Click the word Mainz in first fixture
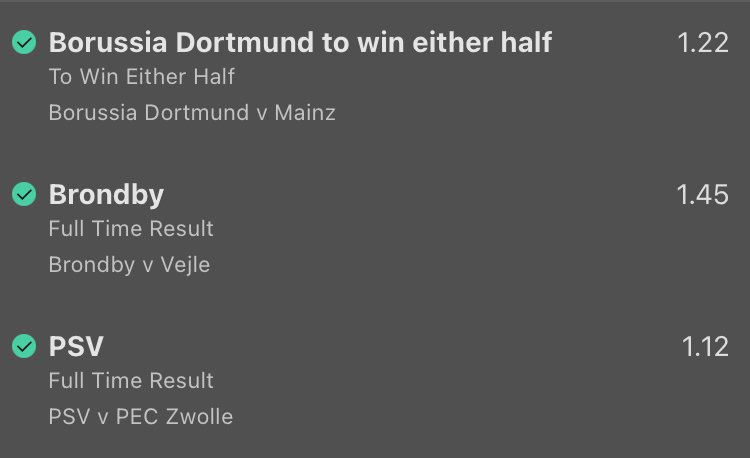This screenshot has width=750, height=458. [x=305, y=113]
